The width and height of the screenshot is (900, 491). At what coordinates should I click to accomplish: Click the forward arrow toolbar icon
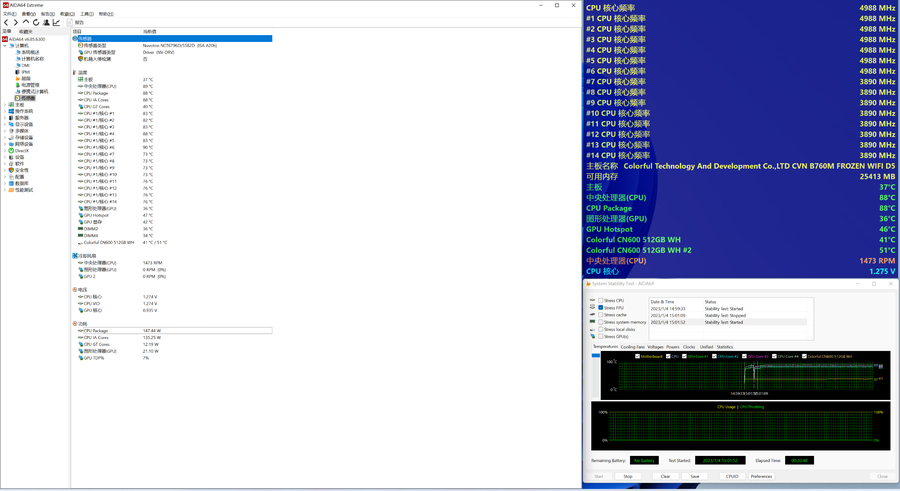(x=16, y=22)
